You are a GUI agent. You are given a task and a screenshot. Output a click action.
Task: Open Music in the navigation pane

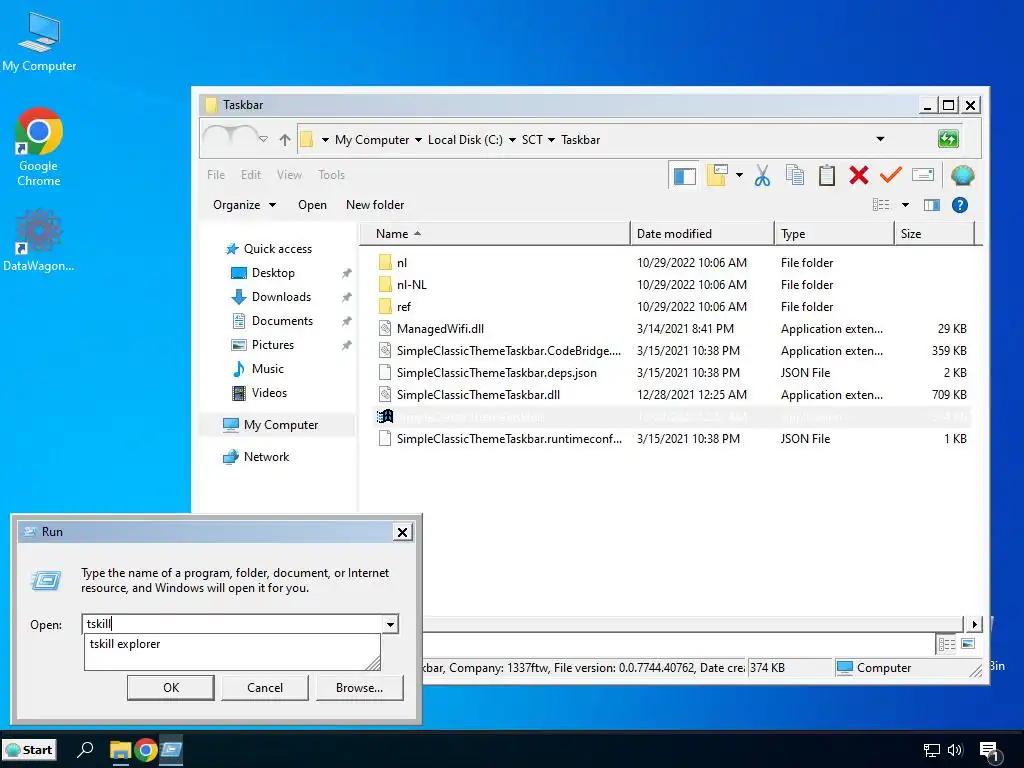[258, 369]
